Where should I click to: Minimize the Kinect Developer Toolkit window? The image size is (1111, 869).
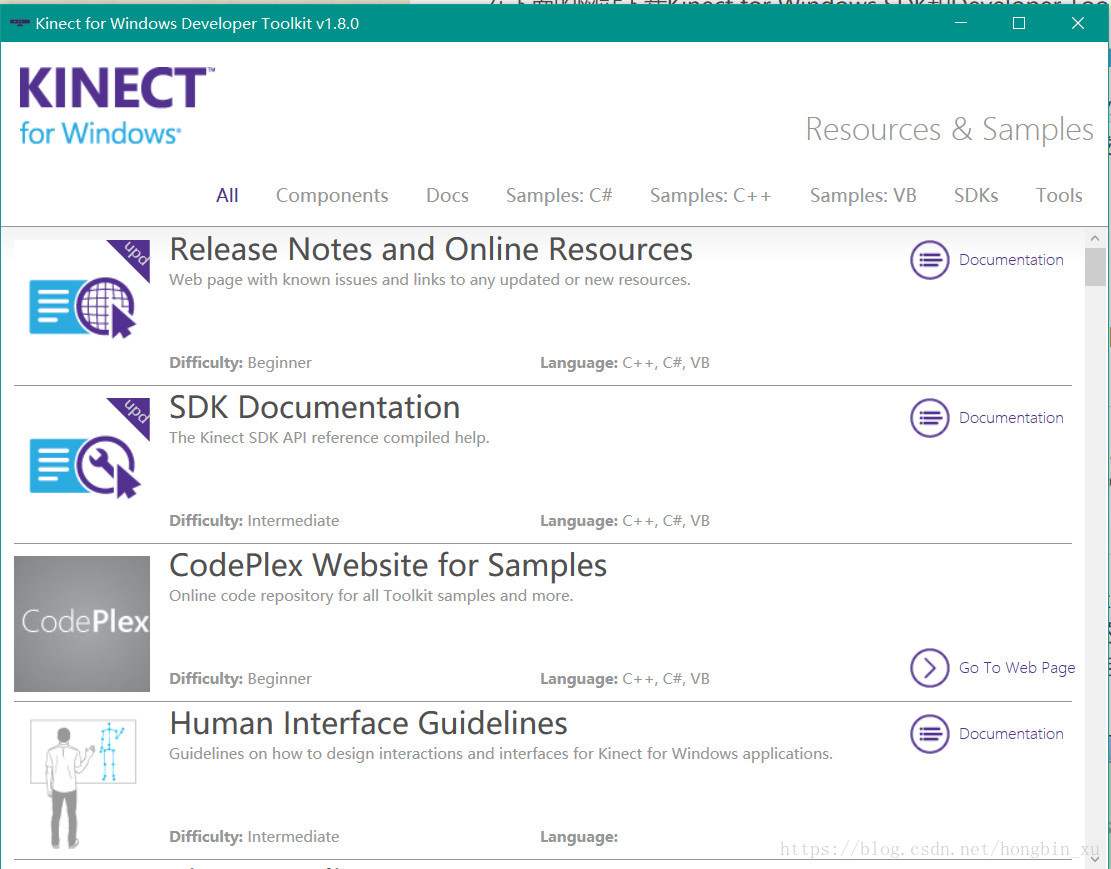(x=961, y=23)
